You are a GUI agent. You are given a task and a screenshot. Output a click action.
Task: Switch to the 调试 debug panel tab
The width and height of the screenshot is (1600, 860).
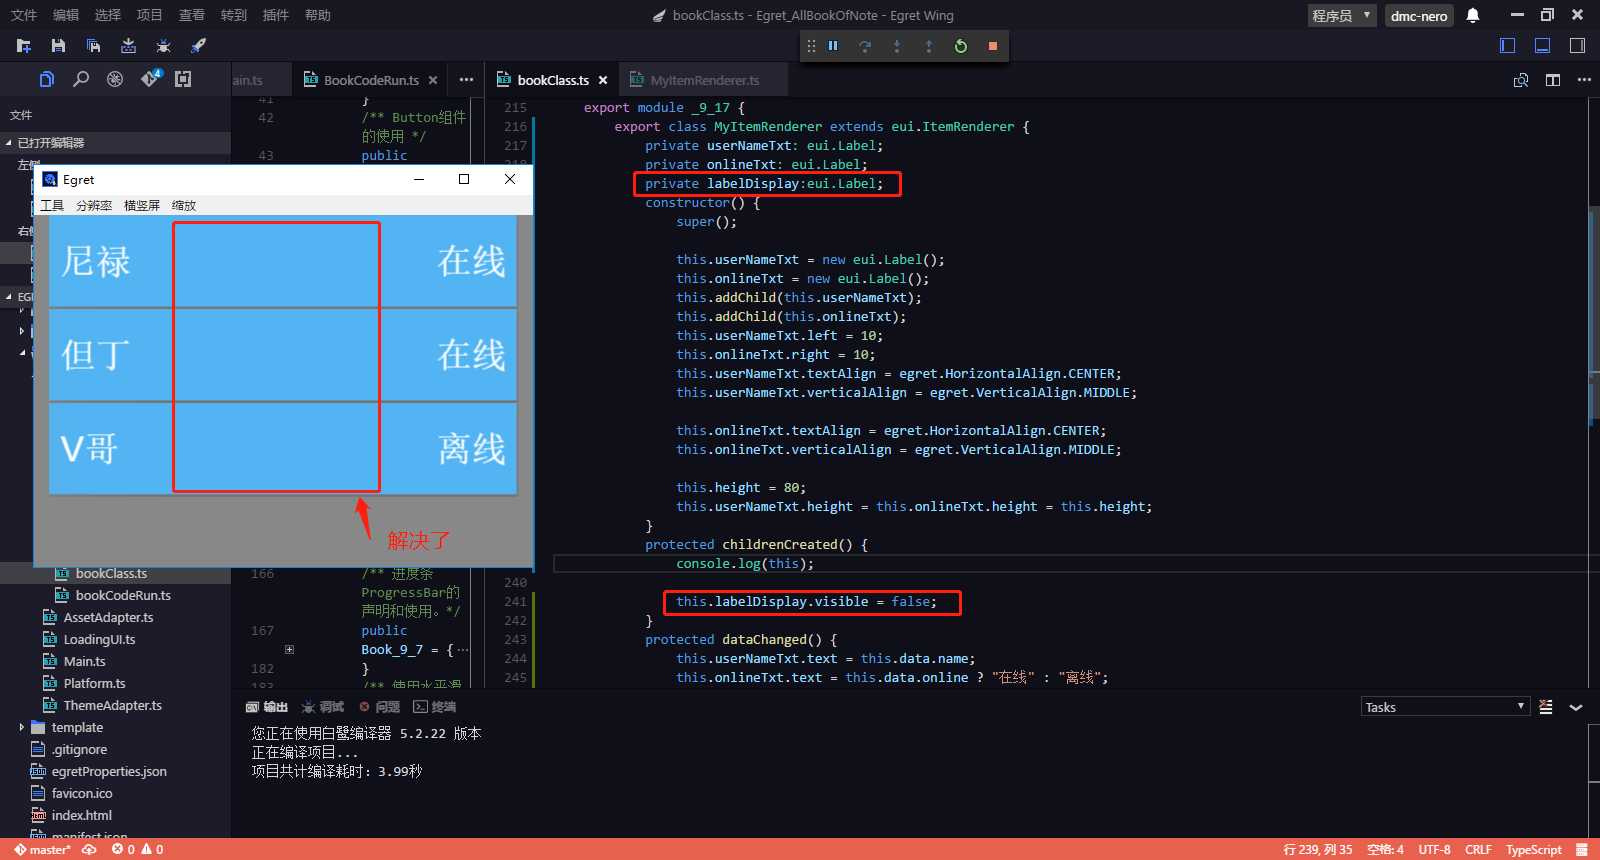[323, 707]
